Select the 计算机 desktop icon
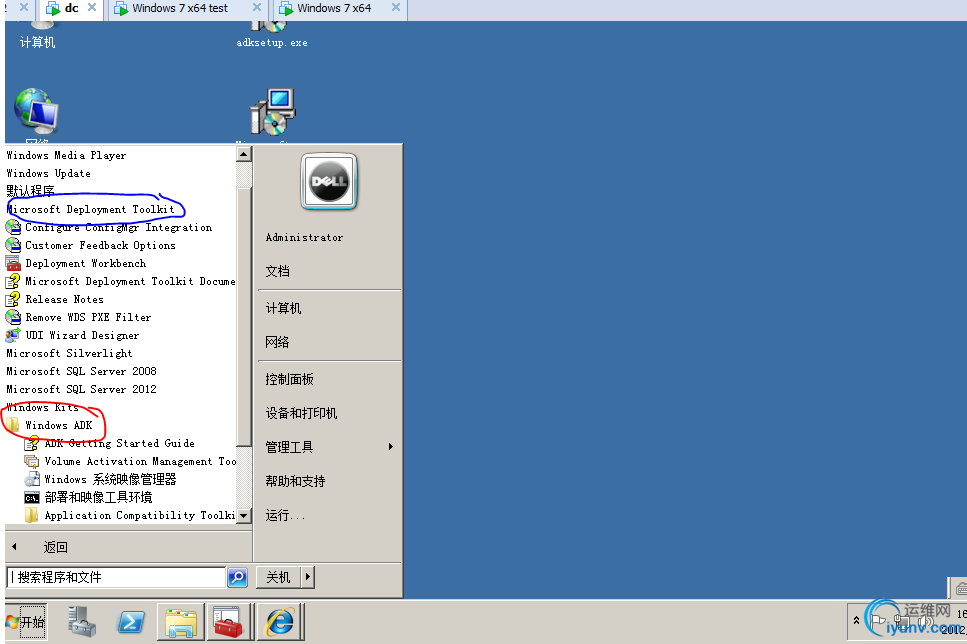This screenshot has width=967, height=644. (38, 35)
